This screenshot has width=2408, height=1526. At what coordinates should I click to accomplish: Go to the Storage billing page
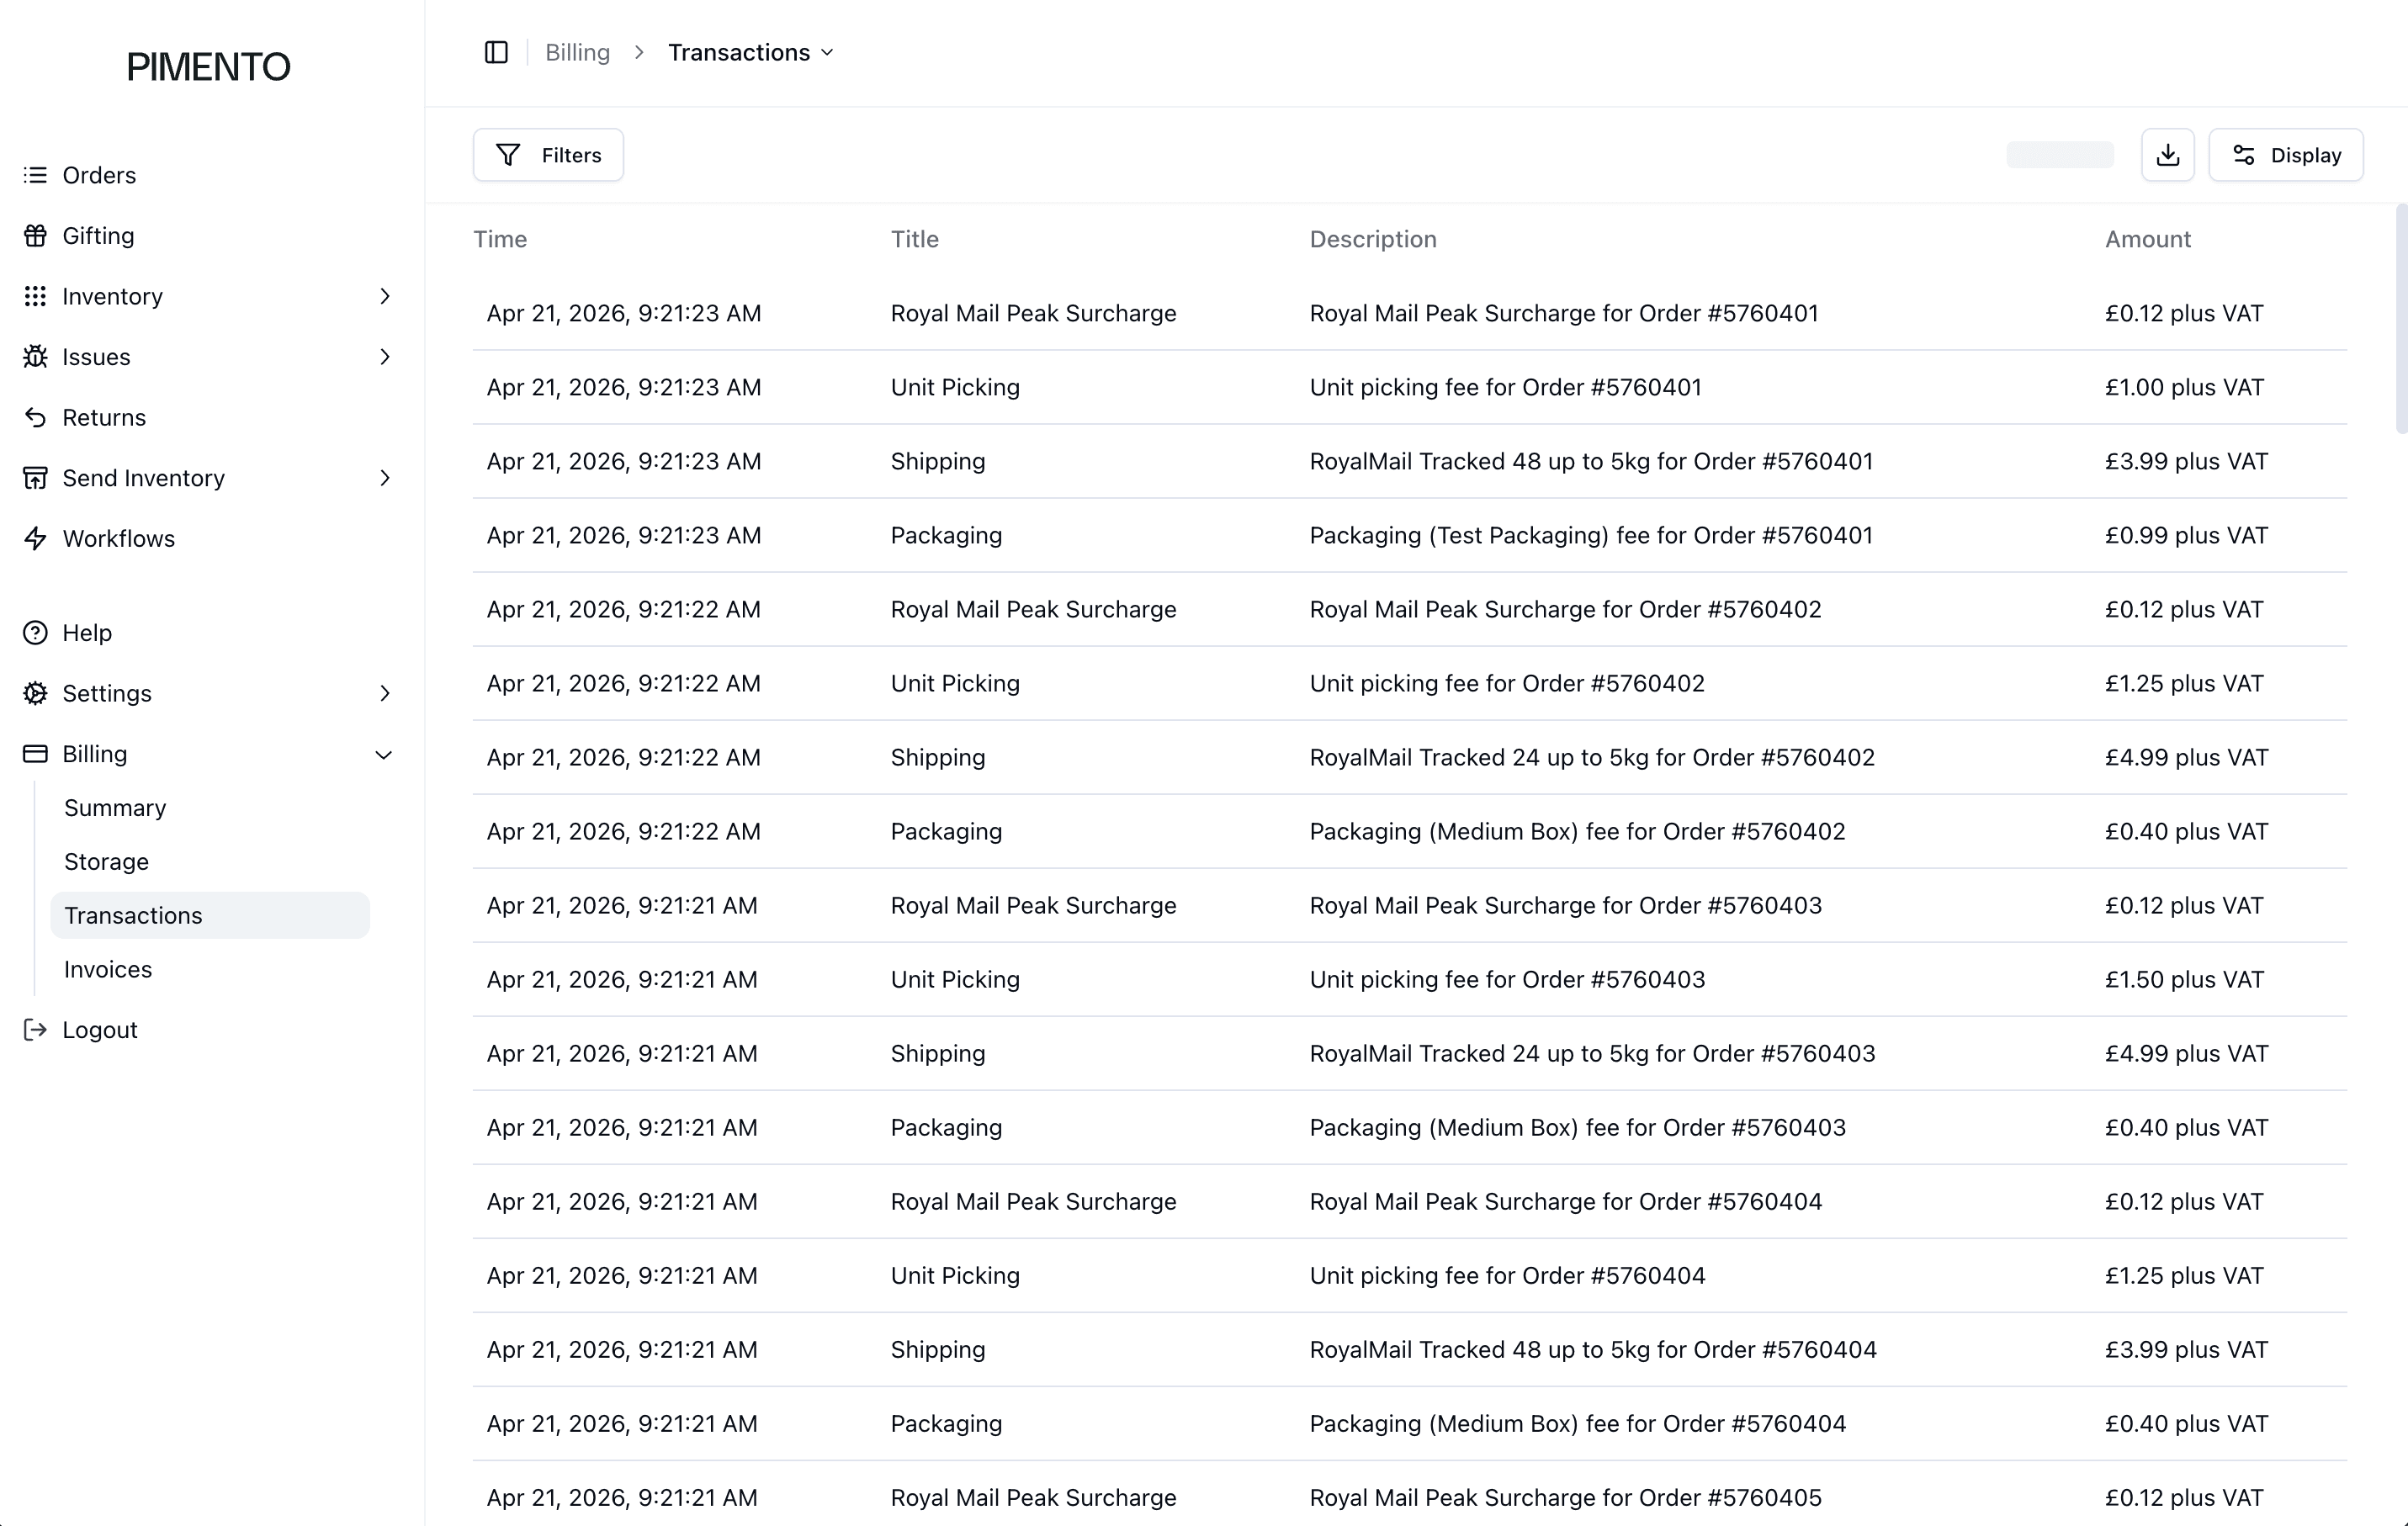(106, 862)
